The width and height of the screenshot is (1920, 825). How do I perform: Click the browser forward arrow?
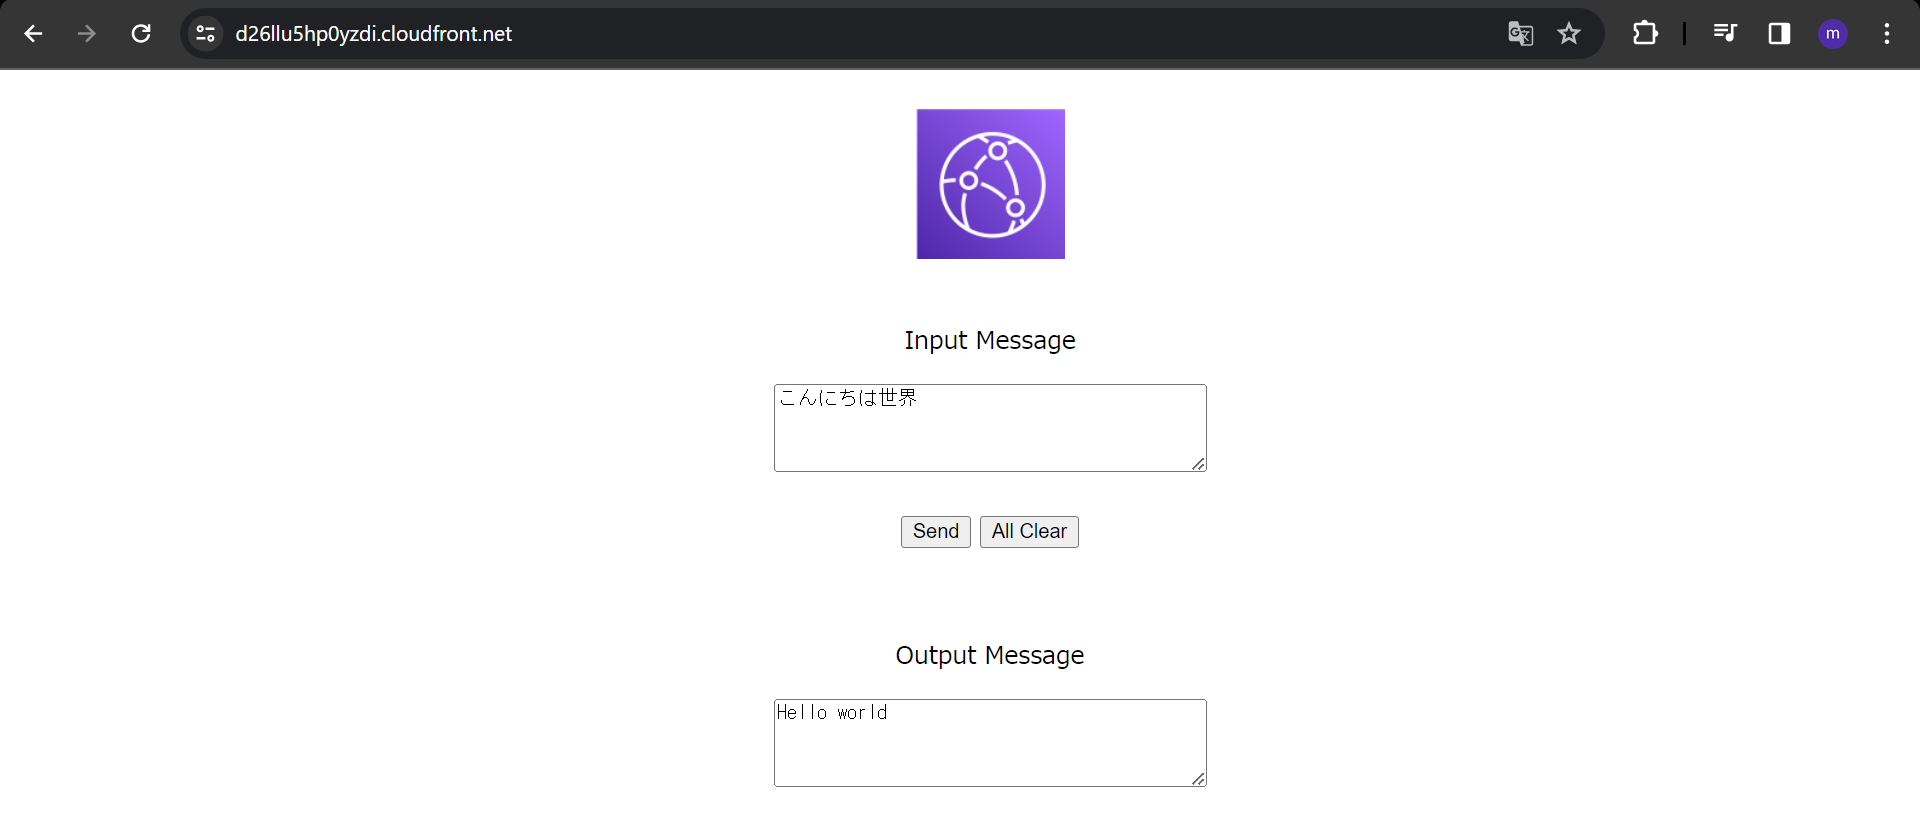click(x=87, y=34)
